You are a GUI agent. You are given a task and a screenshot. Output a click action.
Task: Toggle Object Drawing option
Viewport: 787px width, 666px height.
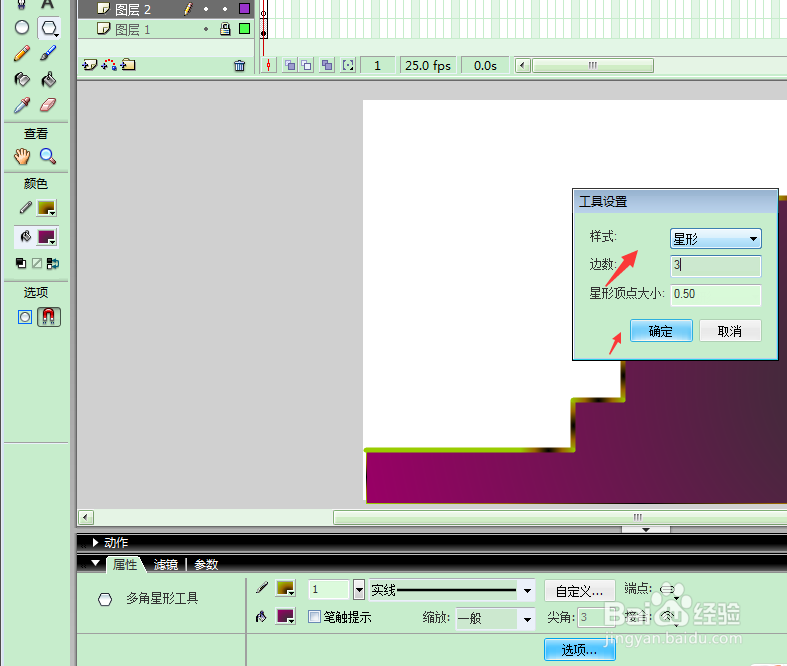25,317
